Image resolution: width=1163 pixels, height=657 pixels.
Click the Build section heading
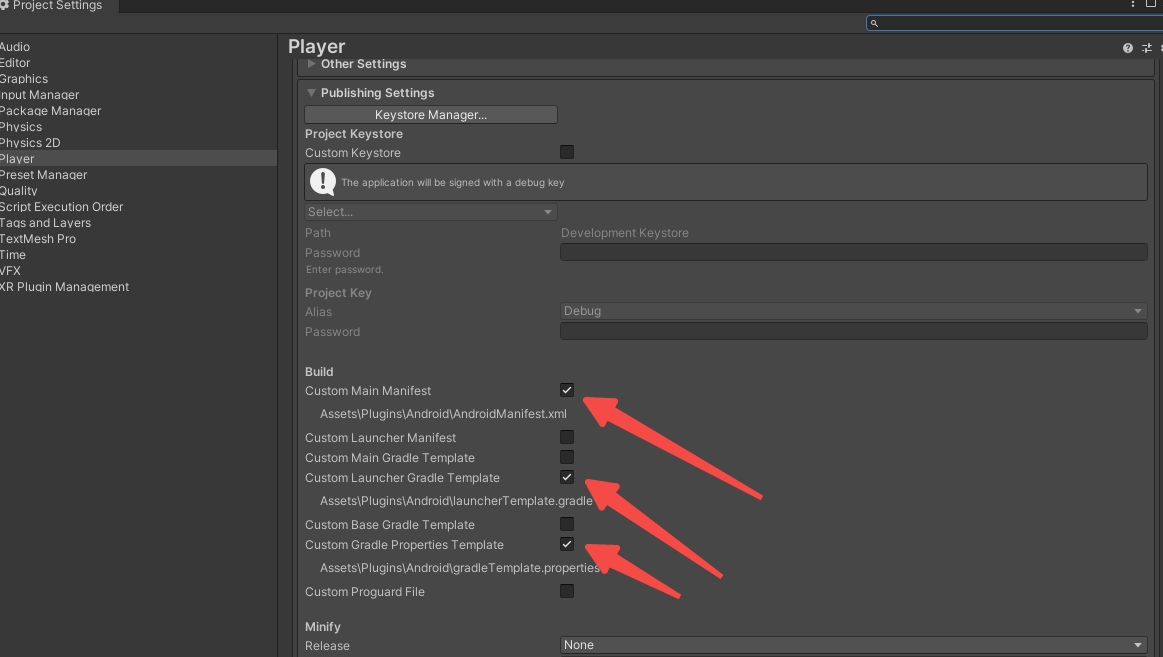319,372
